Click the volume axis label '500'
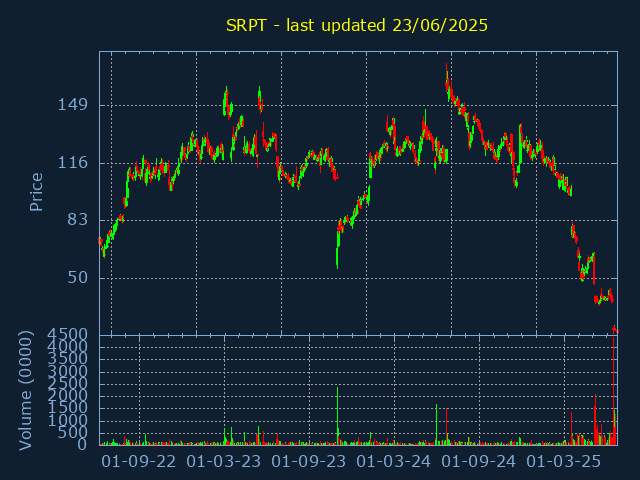The width and height of the screenshot is (640, 480). point(73,432)
